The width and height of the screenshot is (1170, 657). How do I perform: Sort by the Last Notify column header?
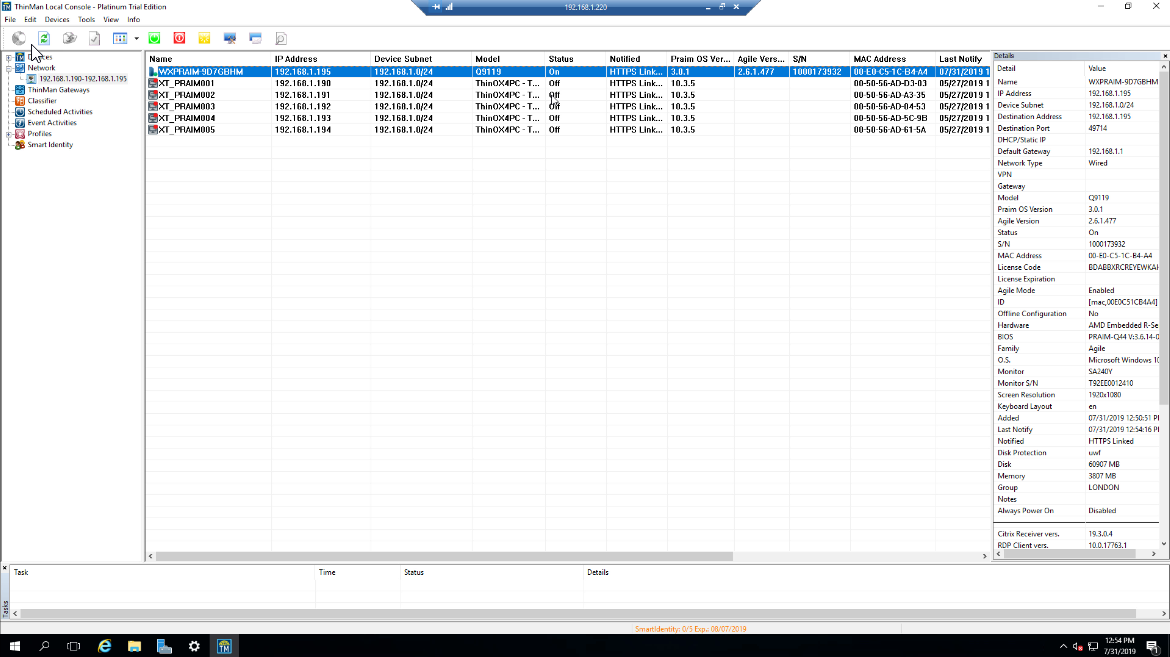(963, 59)
